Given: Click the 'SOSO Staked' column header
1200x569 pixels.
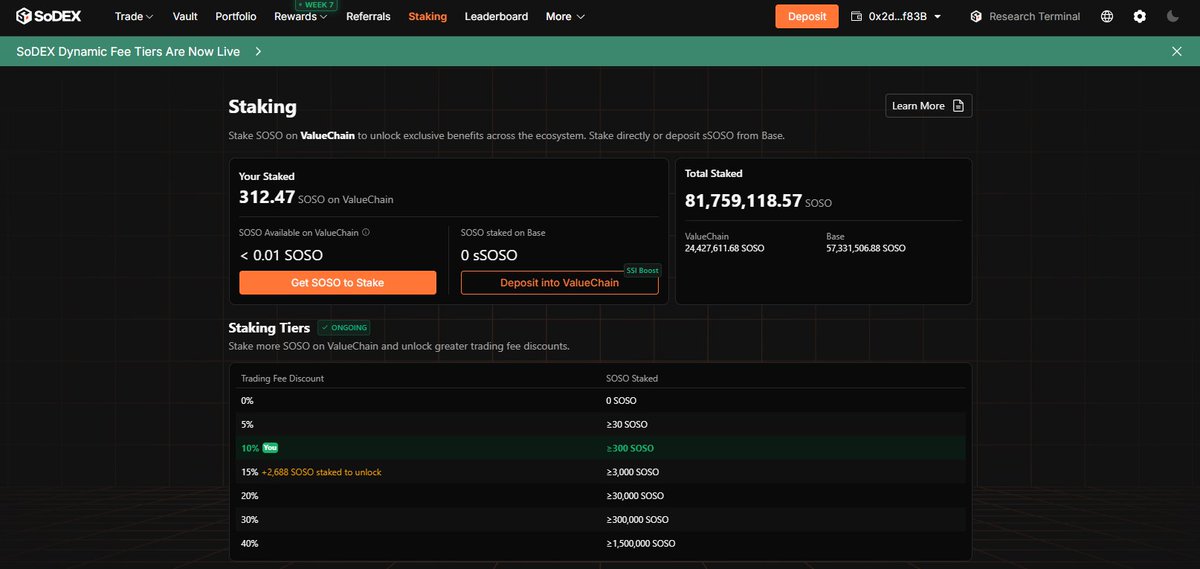Looking at the screenshot, I should click(x=632, y=379).
